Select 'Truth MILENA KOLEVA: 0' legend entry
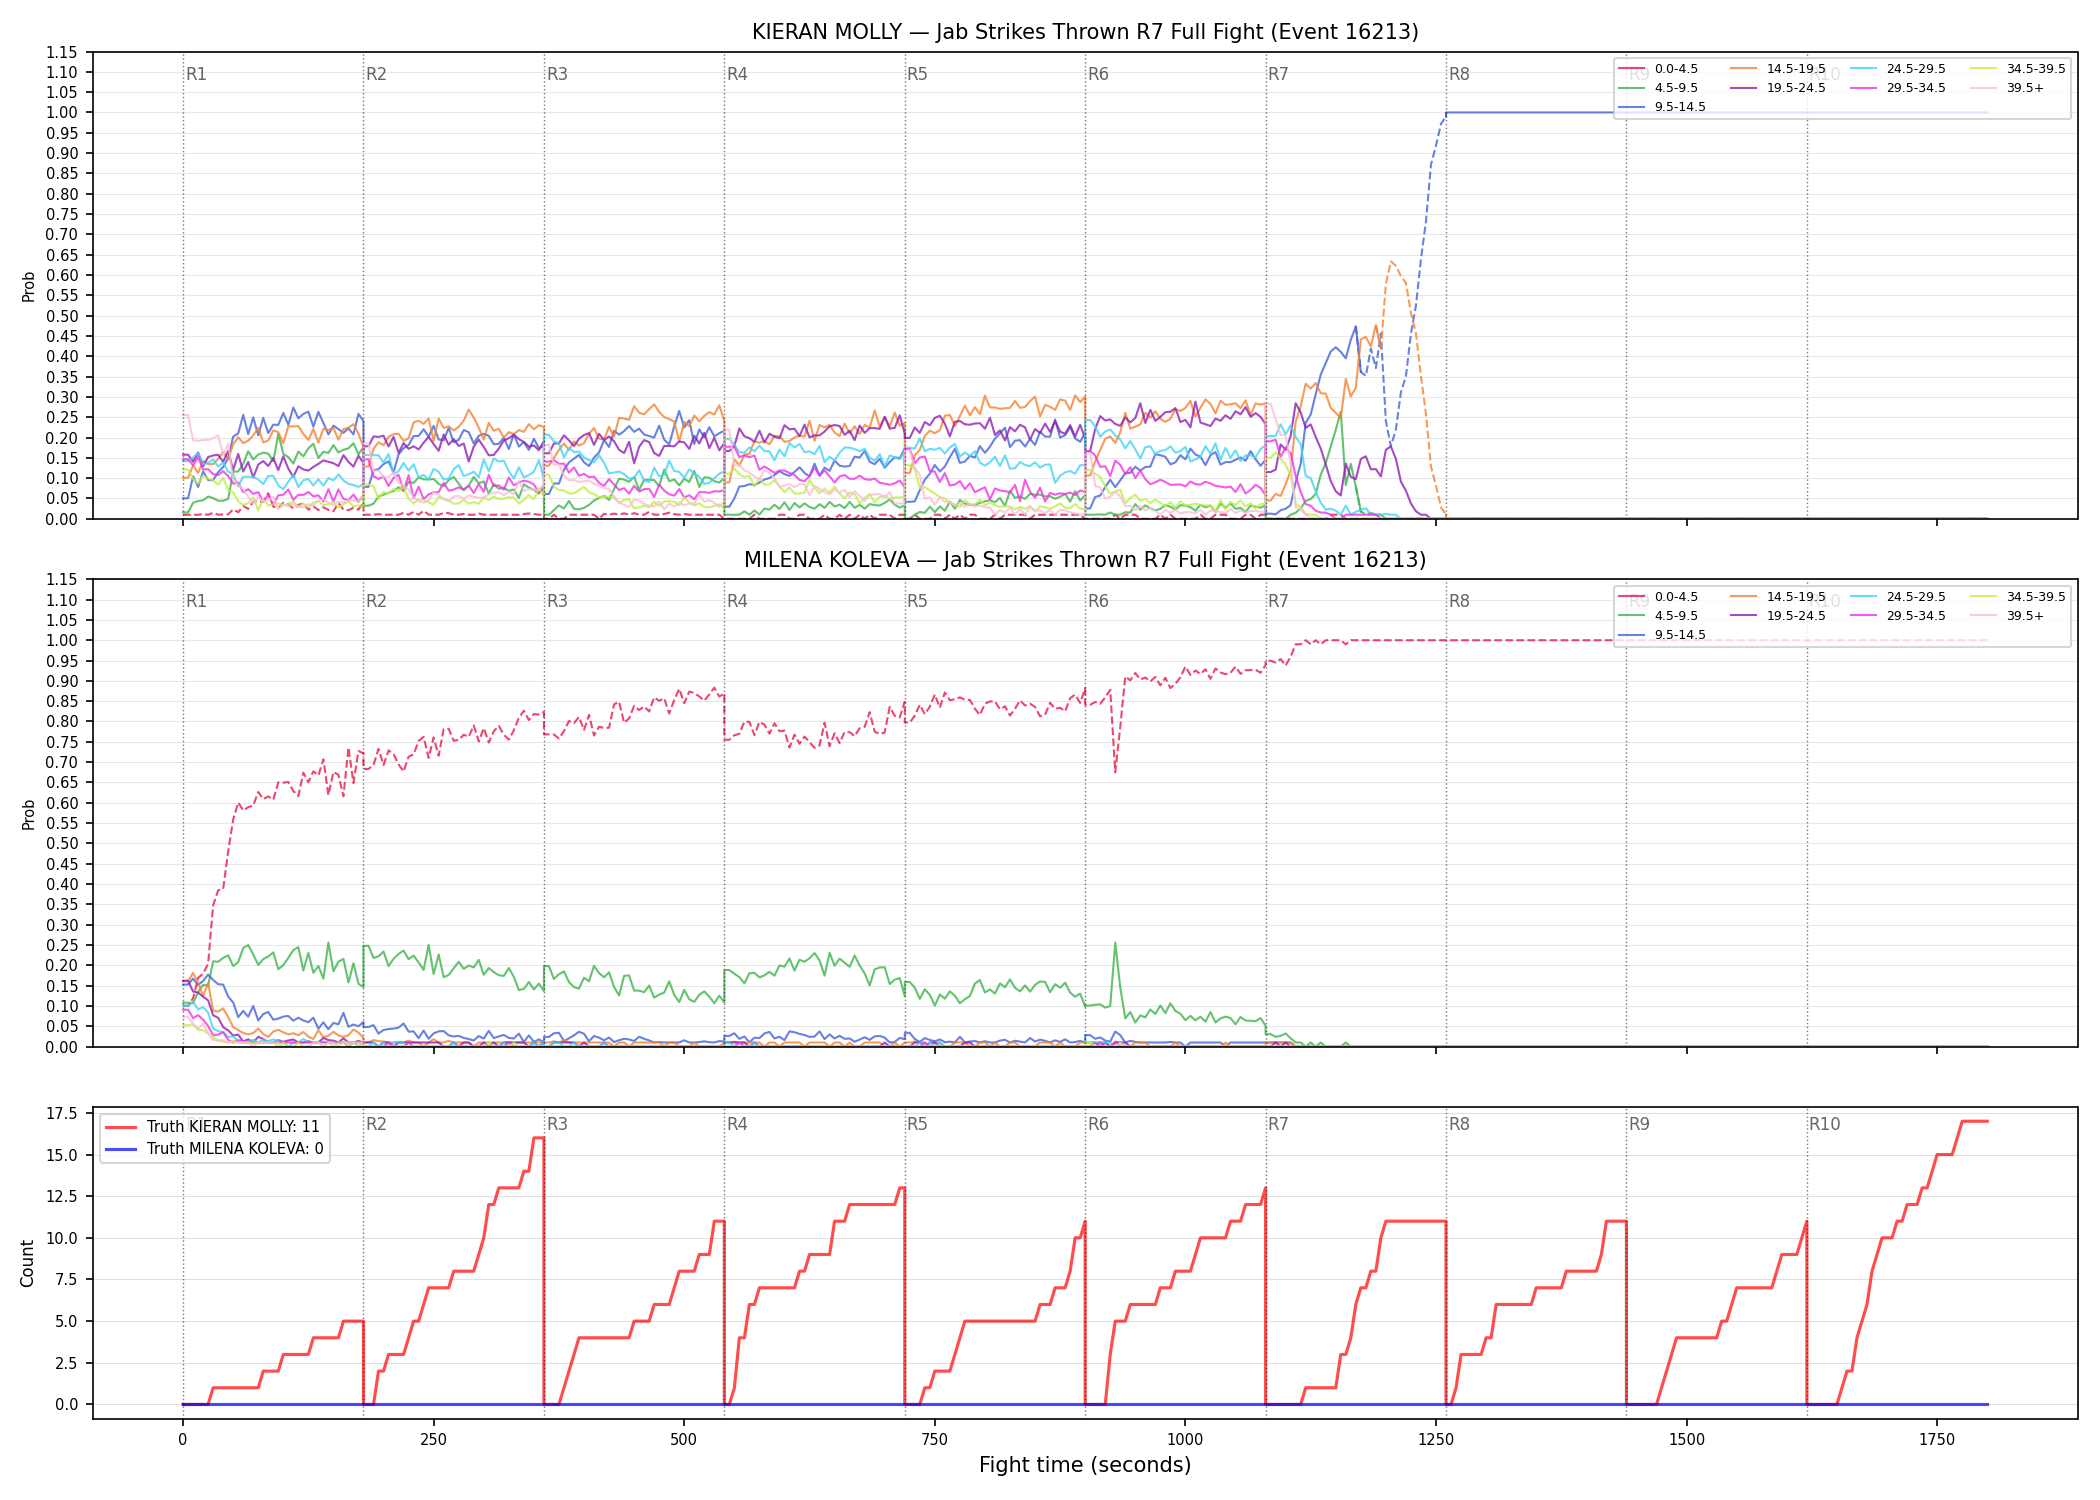Viewport: 2100px width, 1500px height. coord(214,1149)
